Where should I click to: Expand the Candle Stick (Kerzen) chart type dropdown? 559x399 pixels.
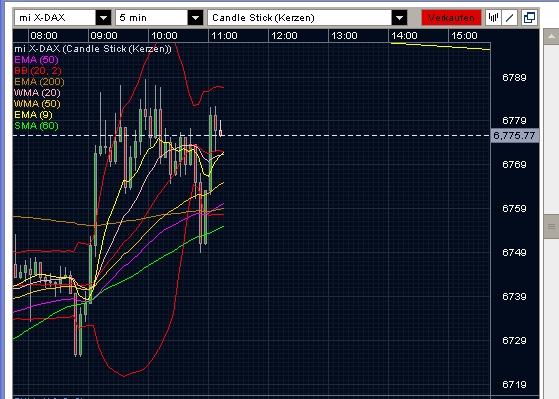[x=400, y=17]
